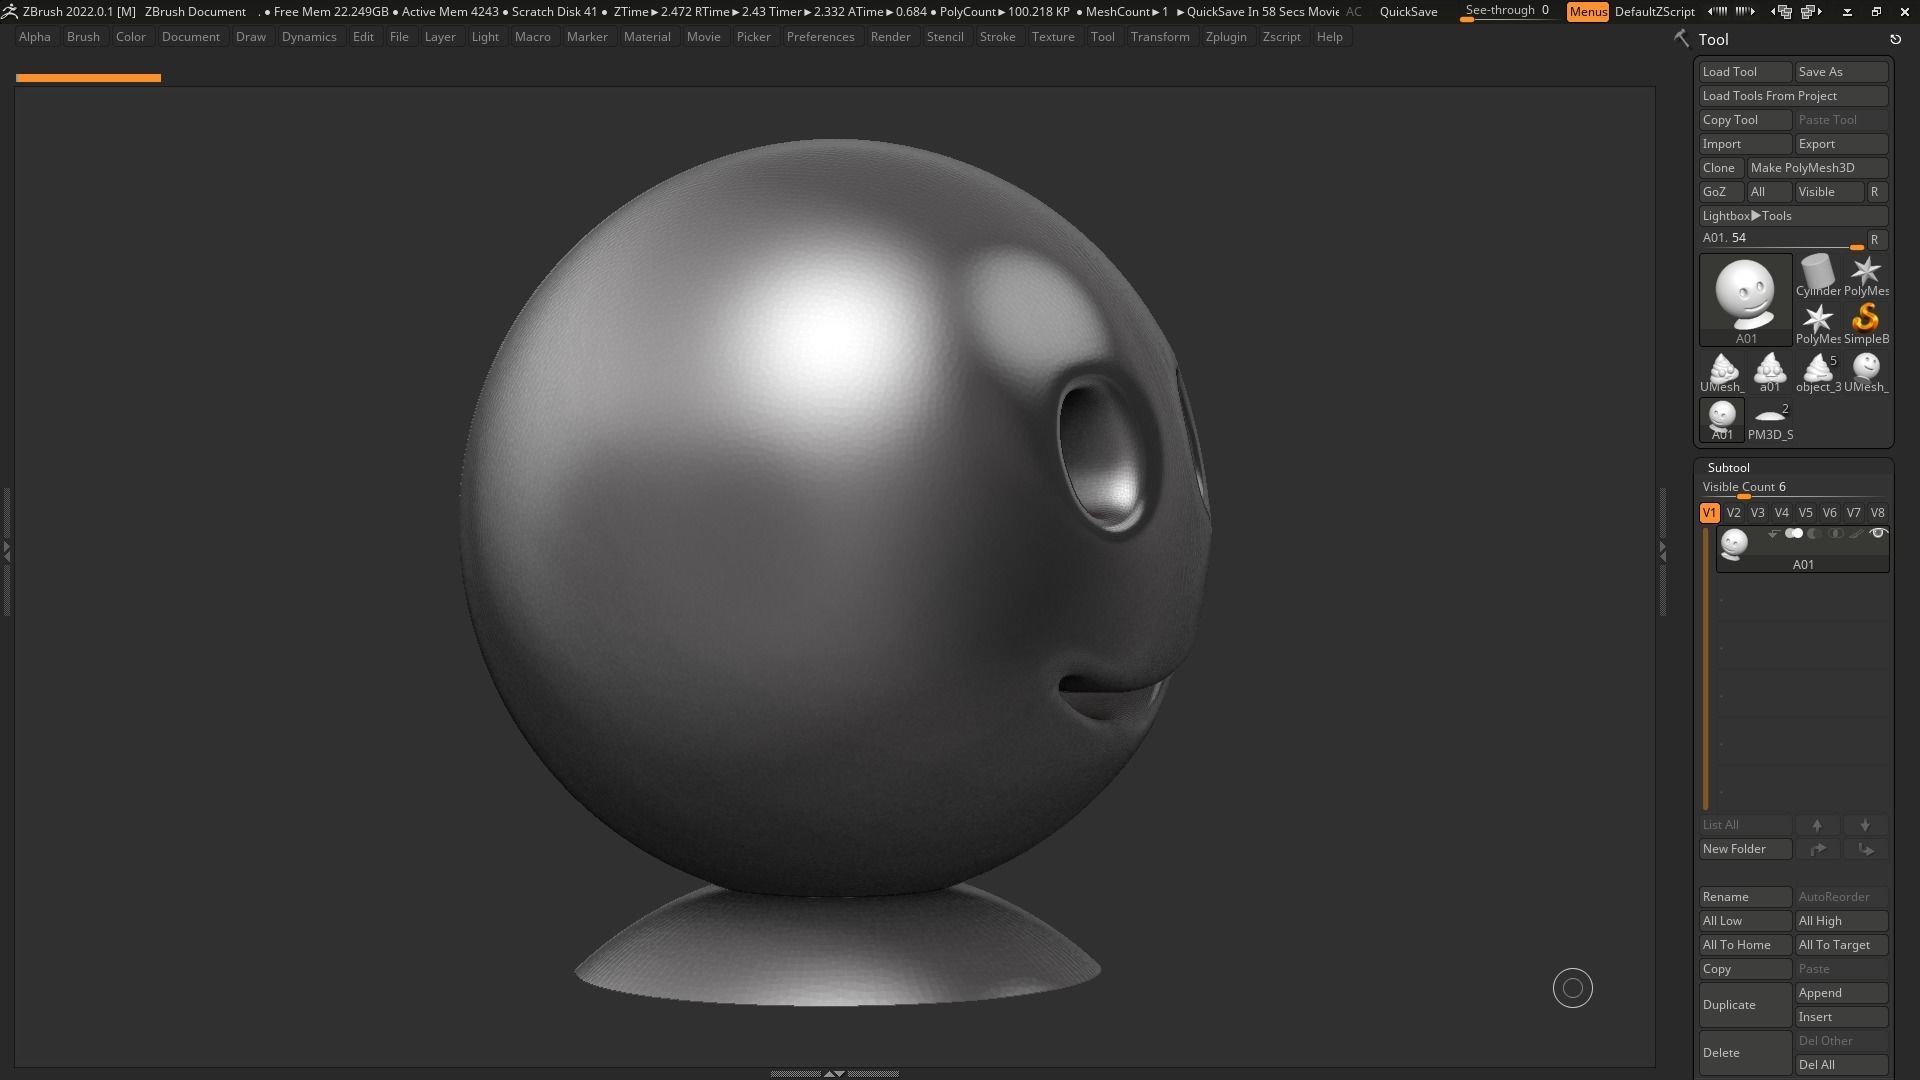Select the SimpleBrush tool icon
Screen dimensions: 1920x1080
(1865, 323)
